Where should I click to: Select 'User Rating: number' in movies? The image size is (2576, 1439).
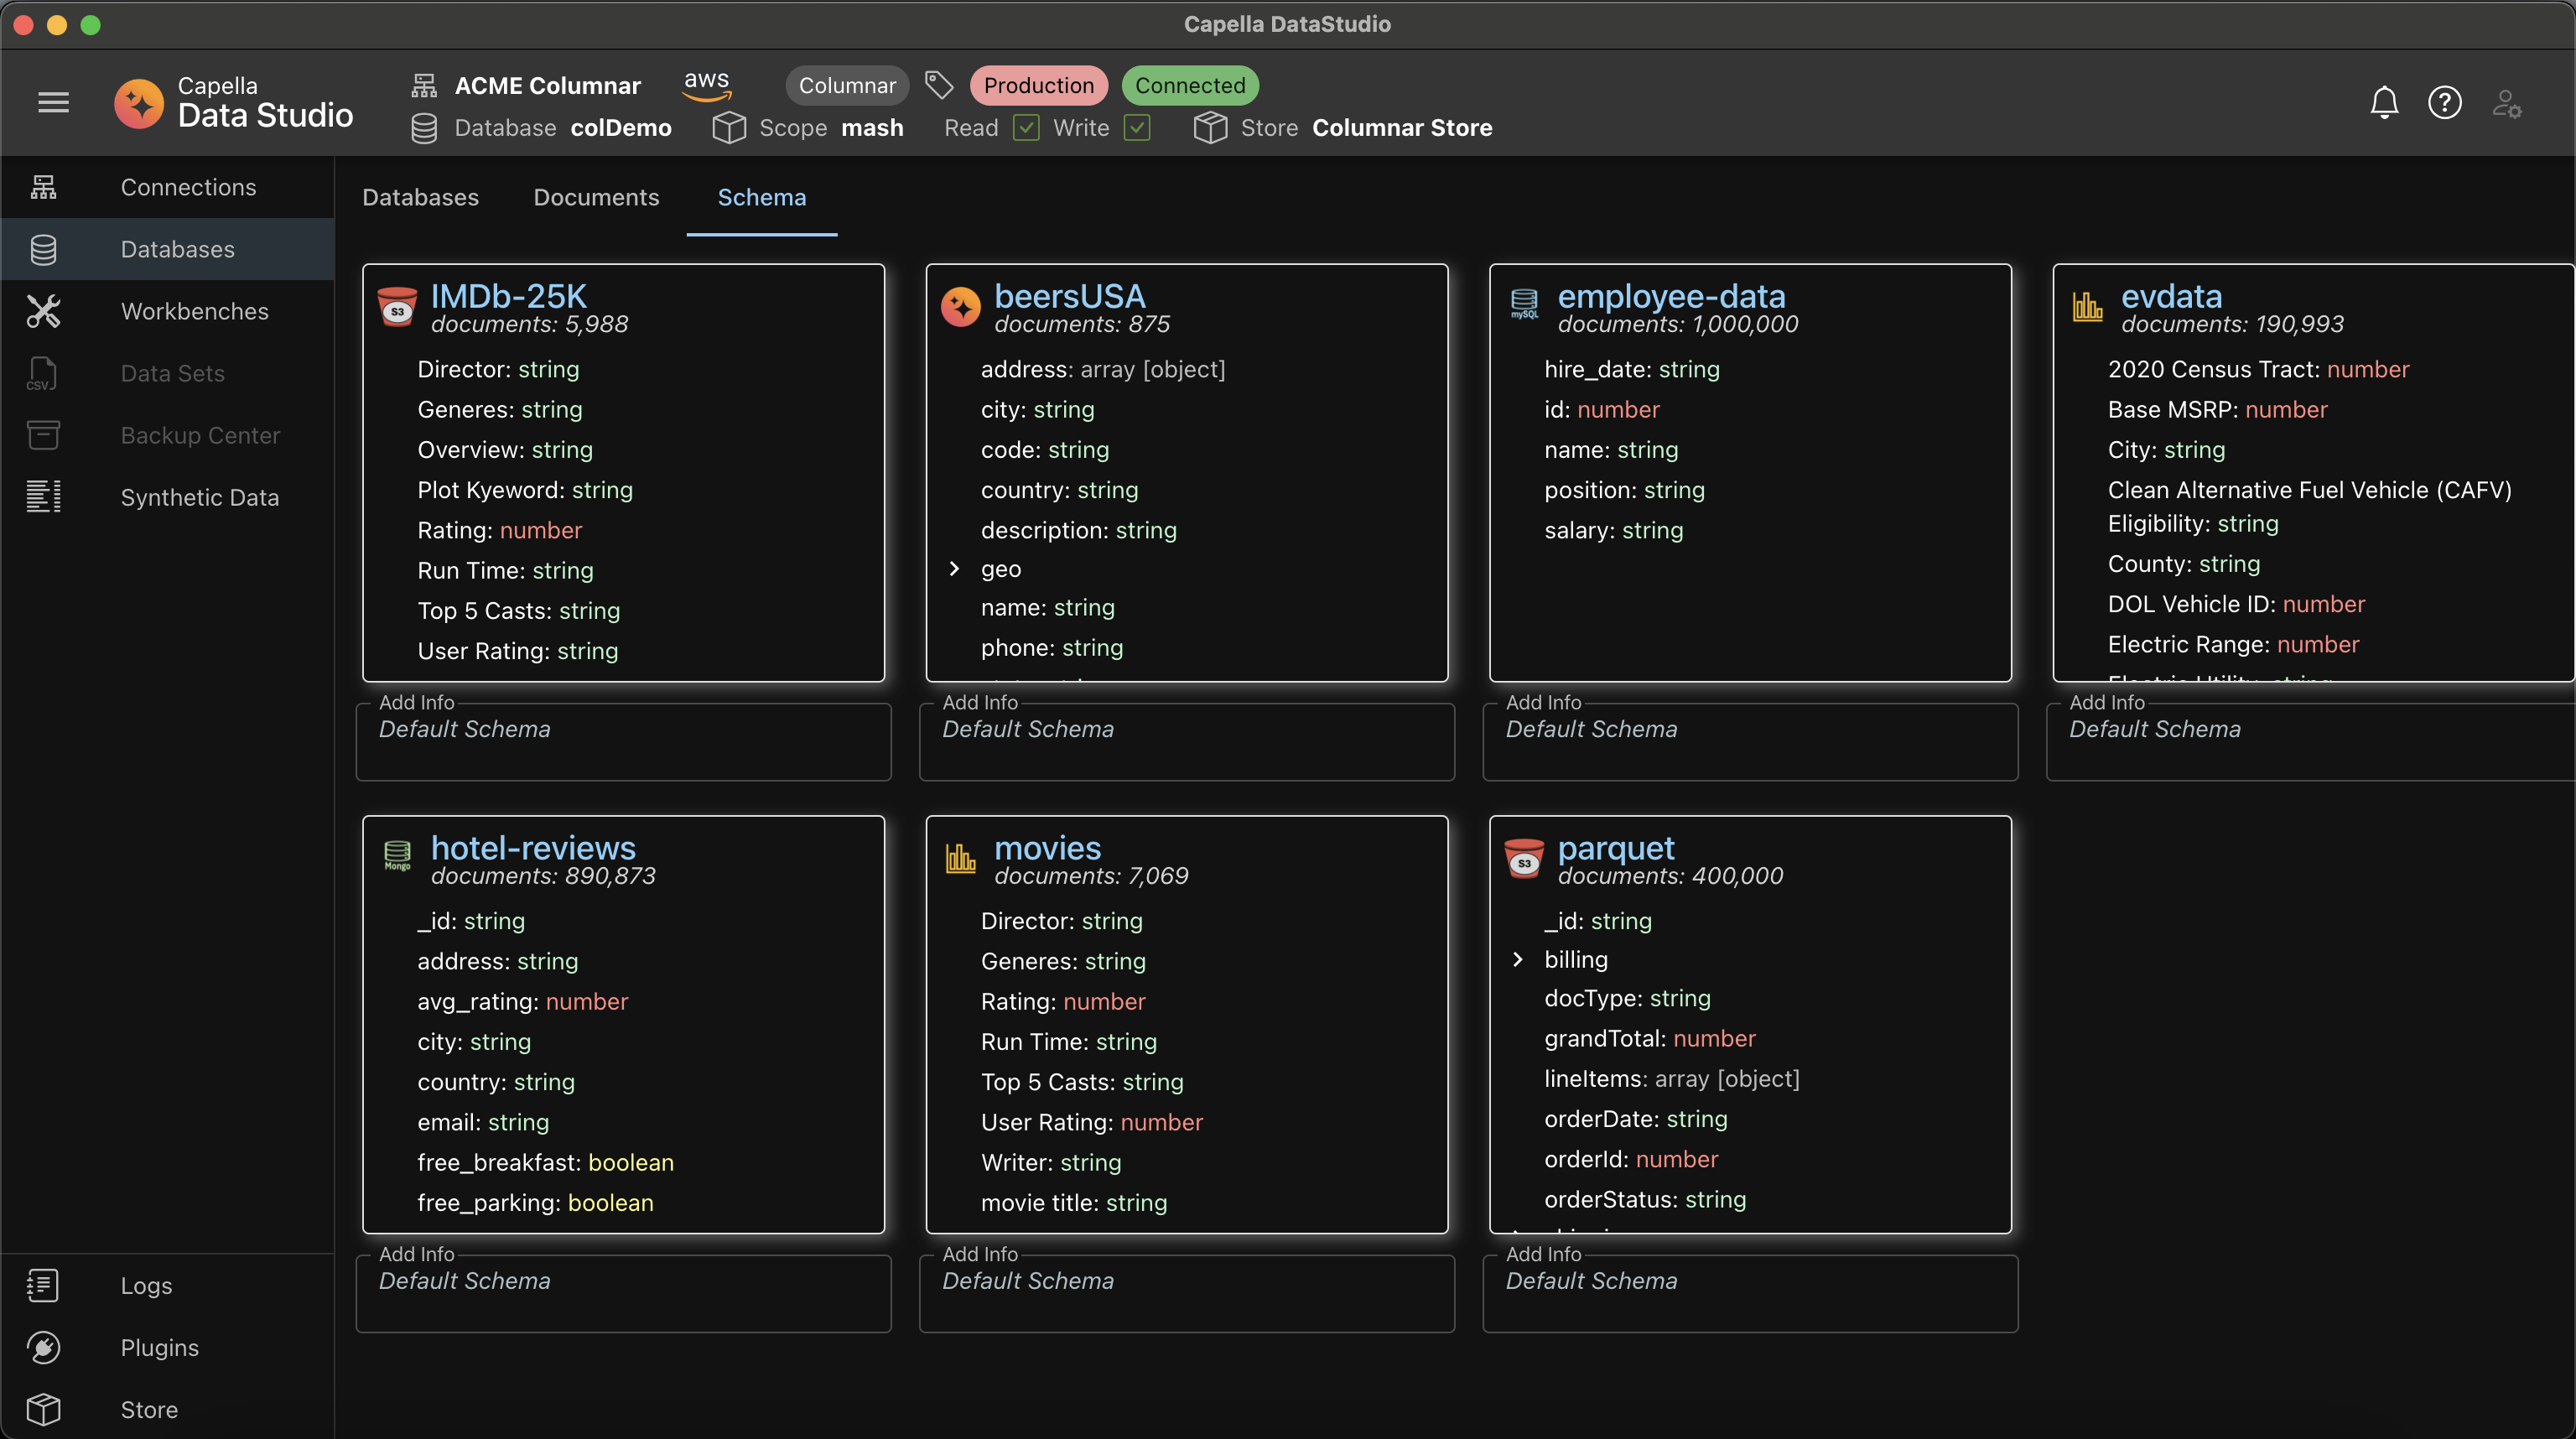tap(1091, 1122)
